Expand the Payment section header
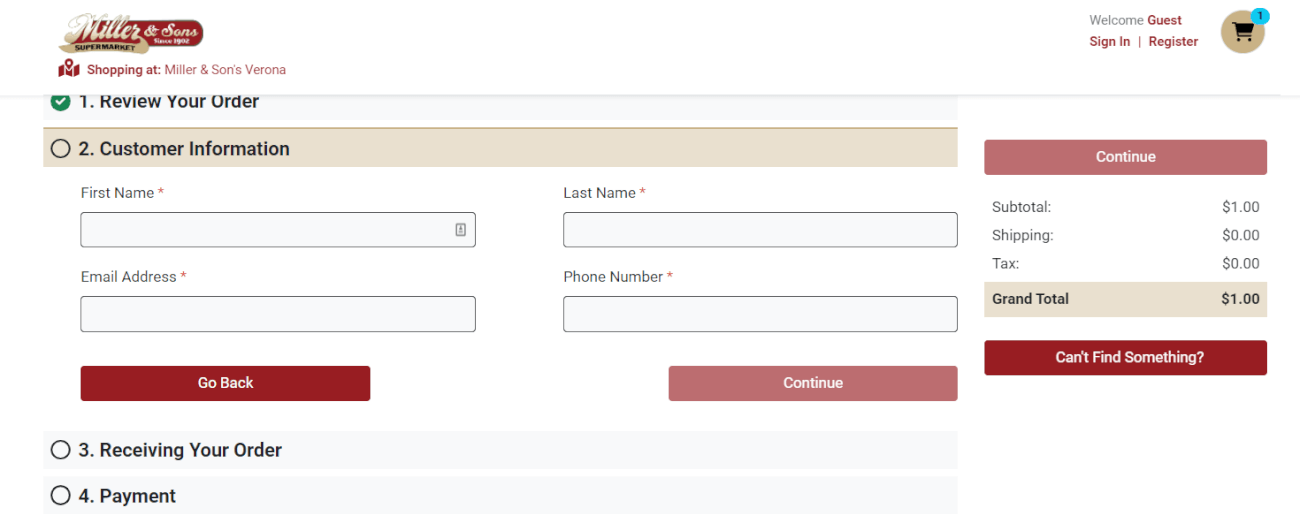 [500, 496]
